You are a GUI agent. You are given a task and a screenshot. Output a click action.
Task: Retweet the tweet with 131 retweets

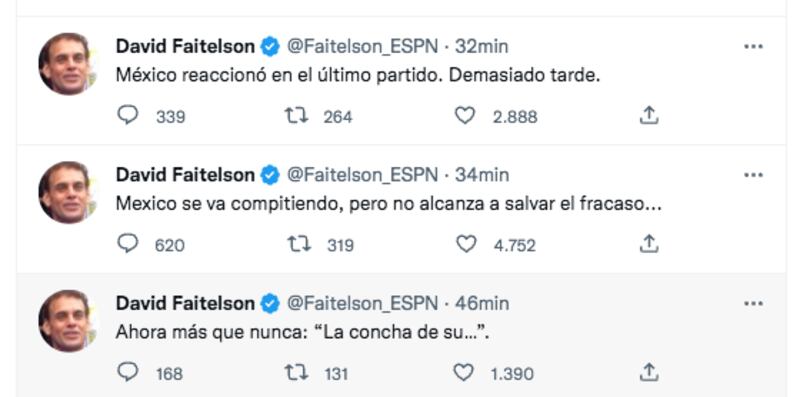coord(296,373)
